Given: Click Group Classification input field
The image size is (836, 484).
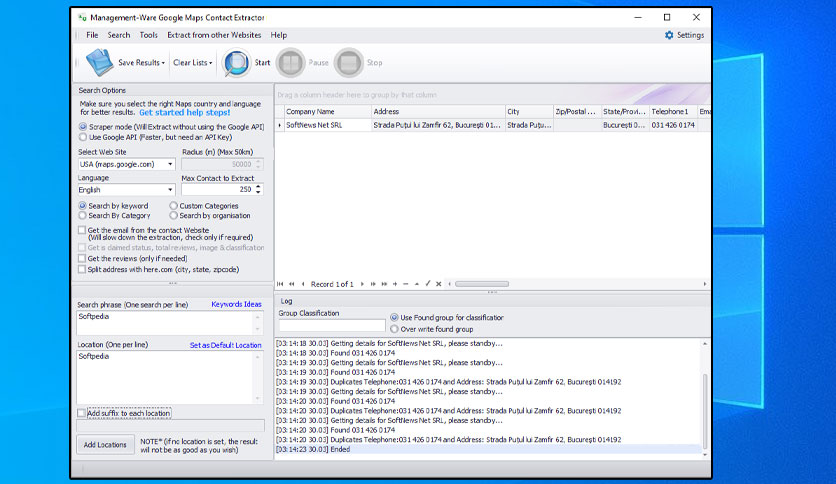Looking at the screenshot, I should (332, 325).
